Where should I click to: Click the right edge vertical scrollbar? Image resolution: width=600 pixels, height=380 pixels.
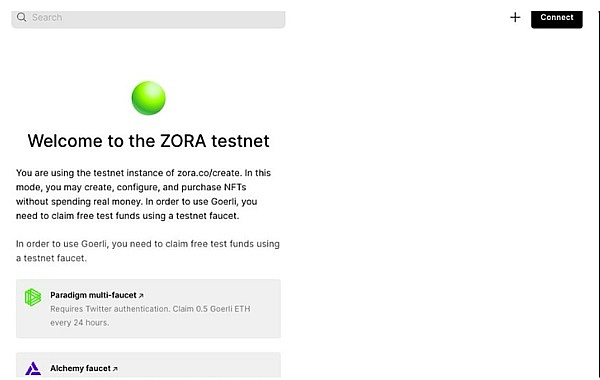pyautogui.click(x=598, y=191)
